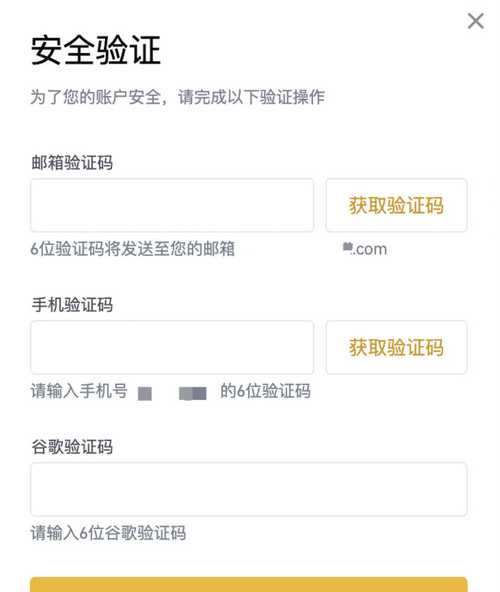Viewport: 500px width, 592px height.
Task: Click the 手机验证码 label
Action: click(72, 305)
